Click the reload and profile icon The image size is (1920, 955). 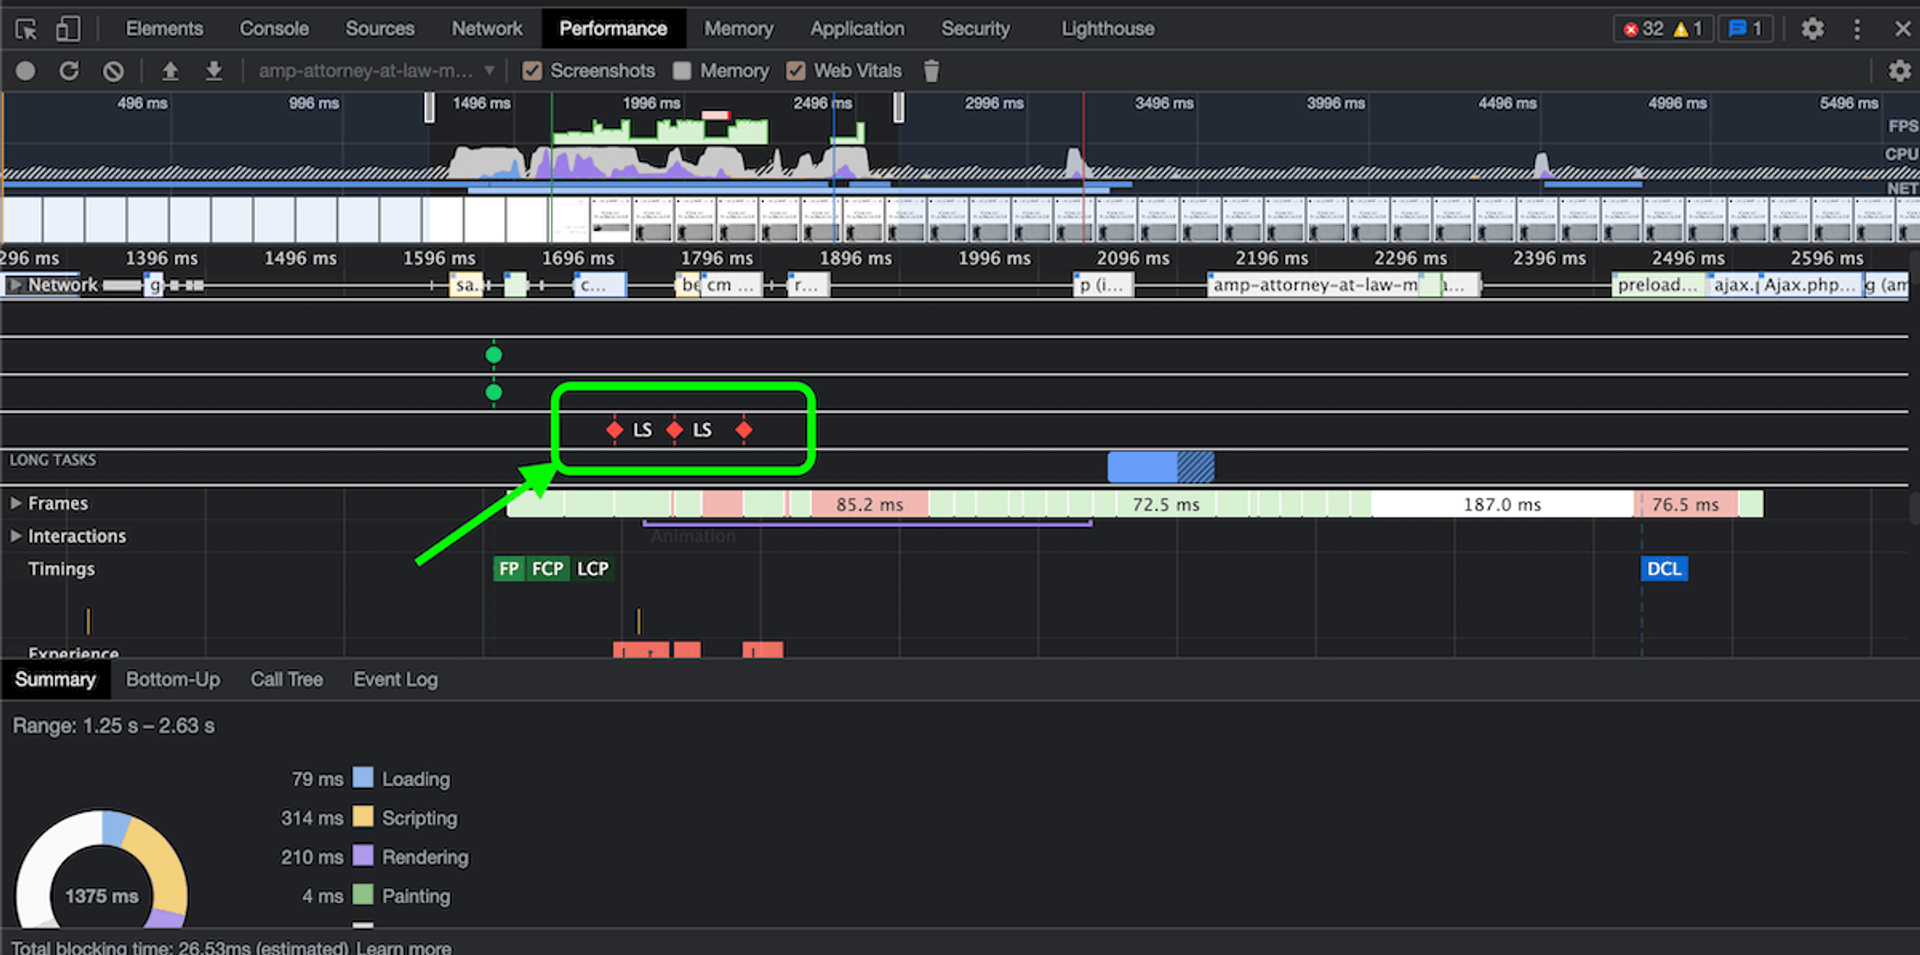[x=69, y=71]
